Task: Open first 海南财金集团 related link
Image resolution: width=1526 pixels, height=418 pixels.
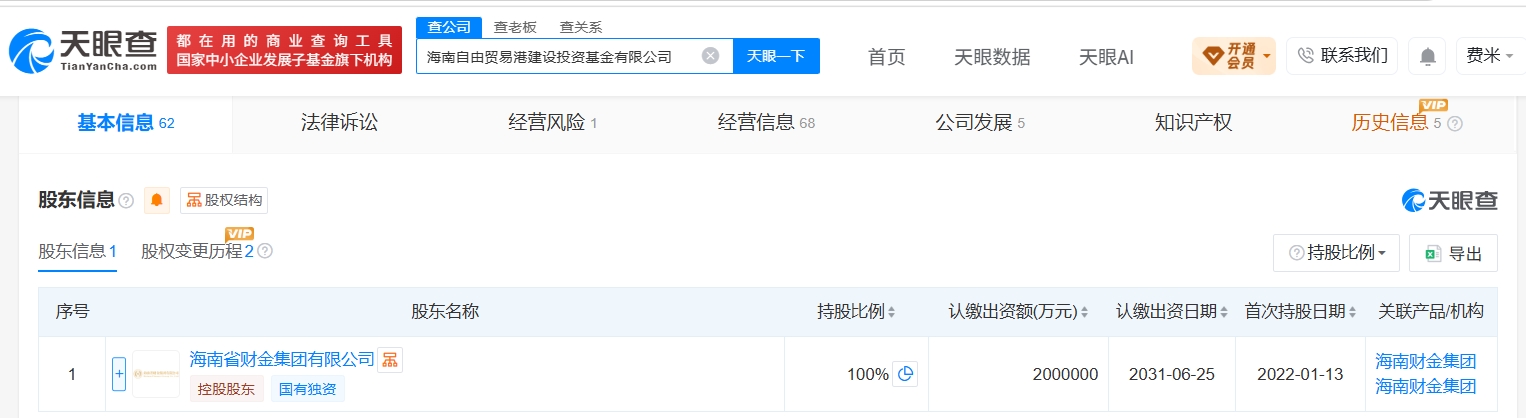Action: pyautogui.click(x=1425, y=362)
